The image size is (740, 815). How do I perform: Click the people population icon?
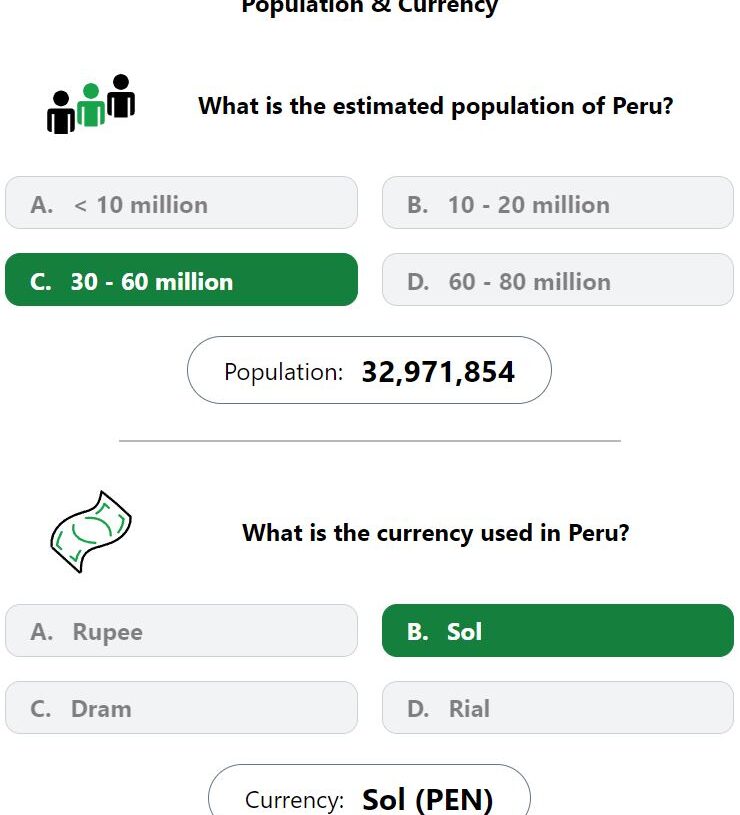(x=91, y=104)
